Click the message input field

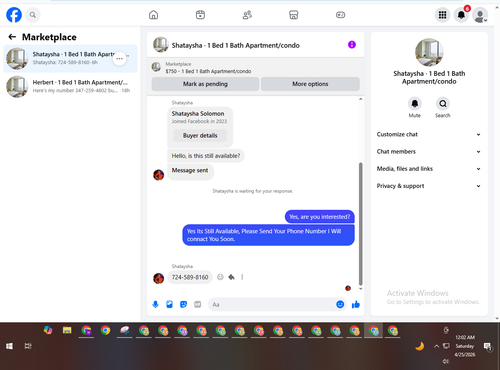pos(271,304)
